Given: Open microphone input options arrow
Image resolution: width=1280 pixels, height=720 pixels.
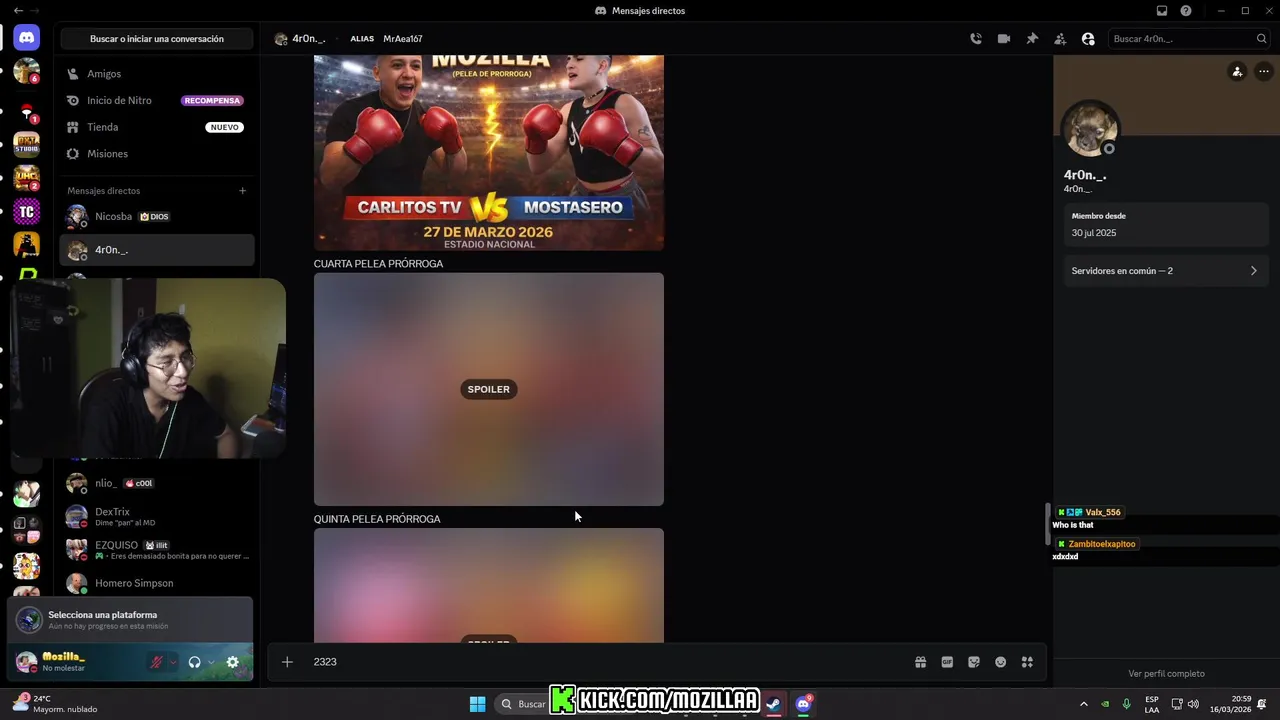Looking at the screenshot, I should (x=173, y=662).
